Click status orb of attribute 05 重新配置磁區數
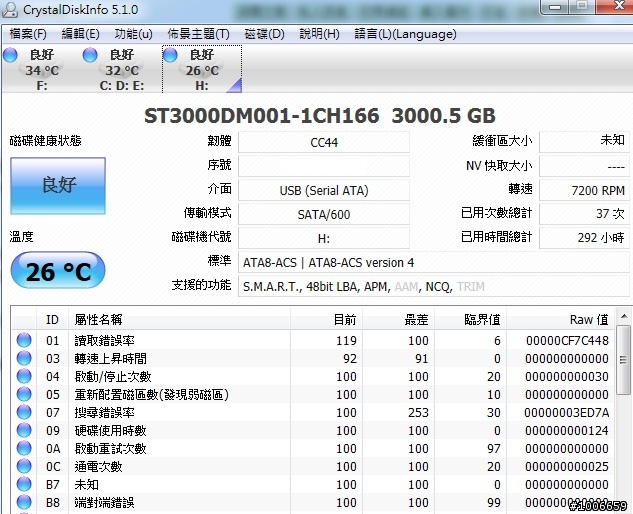 24,394
